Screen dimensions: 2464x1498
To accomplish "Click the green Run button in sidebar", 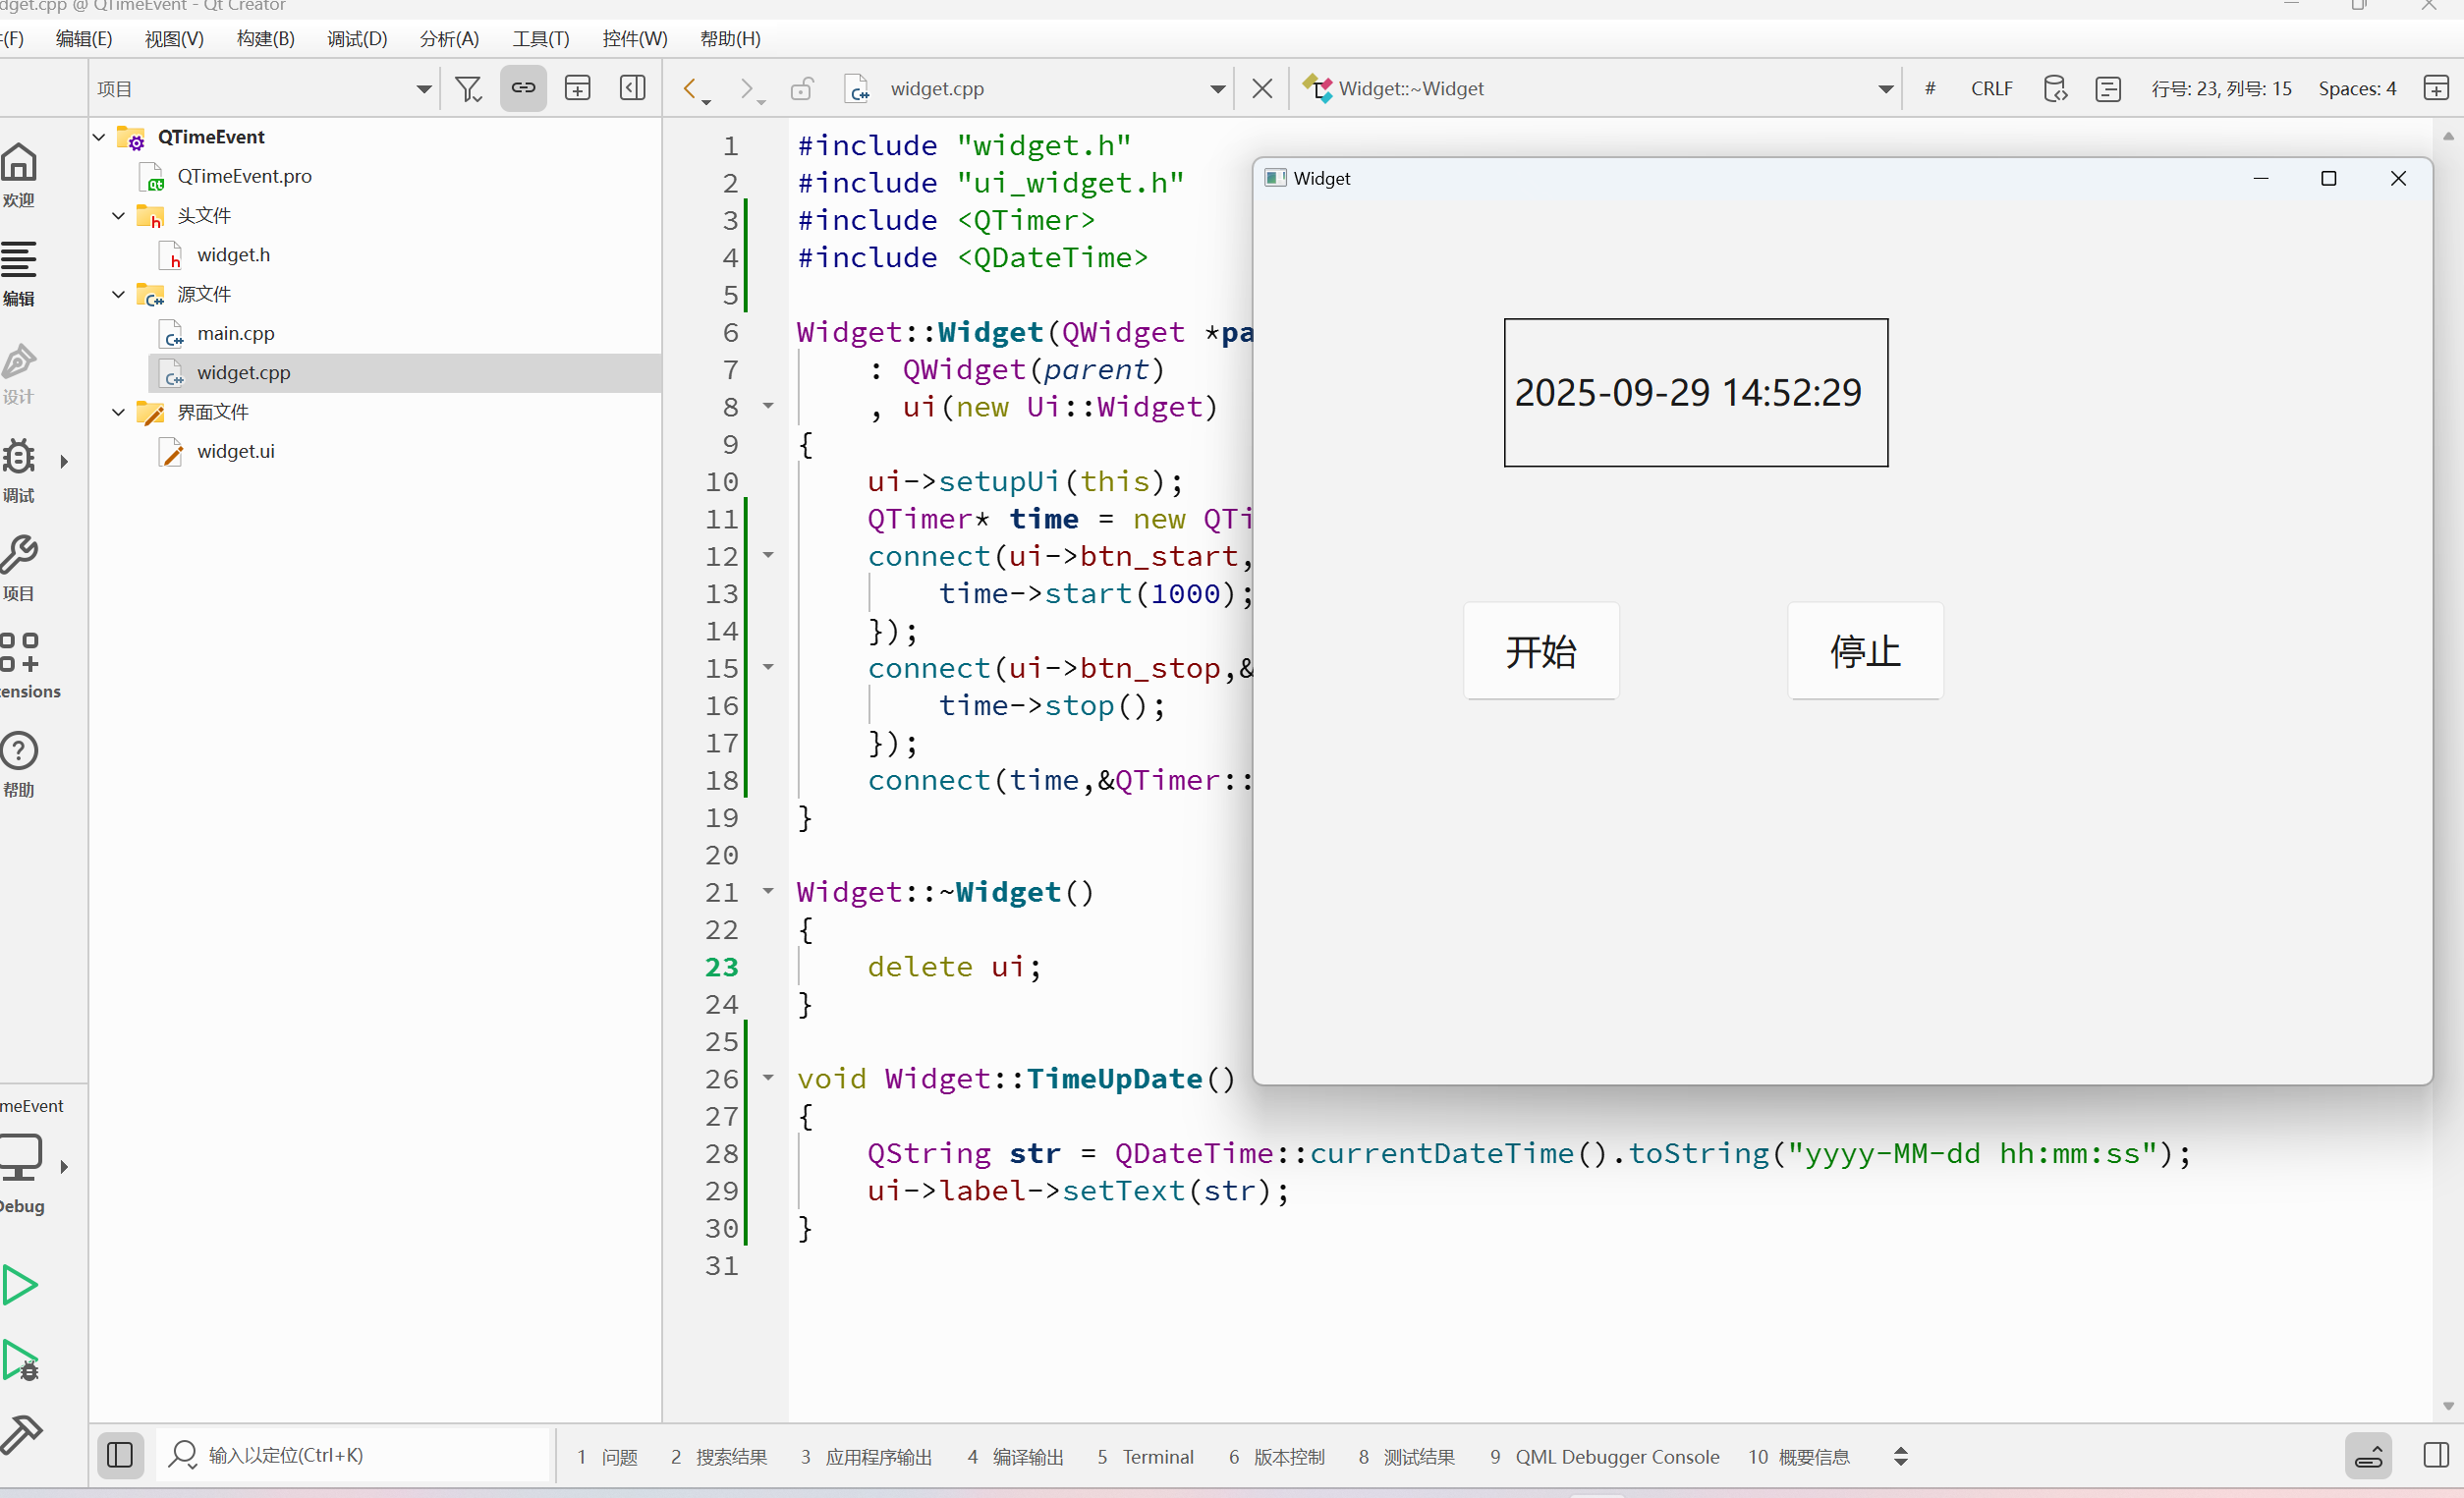I will point(20,1284).
